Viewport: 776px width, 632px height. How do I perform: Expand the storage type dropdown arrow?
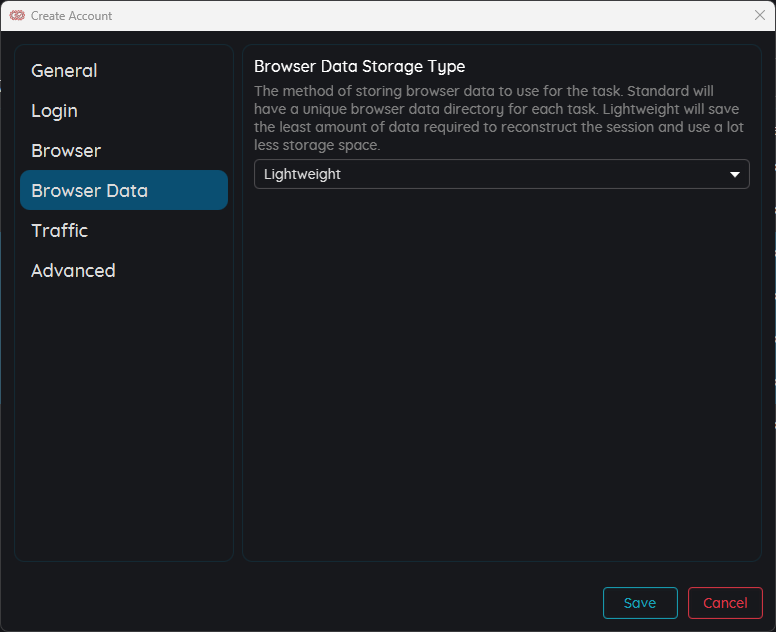pos(735,174)
